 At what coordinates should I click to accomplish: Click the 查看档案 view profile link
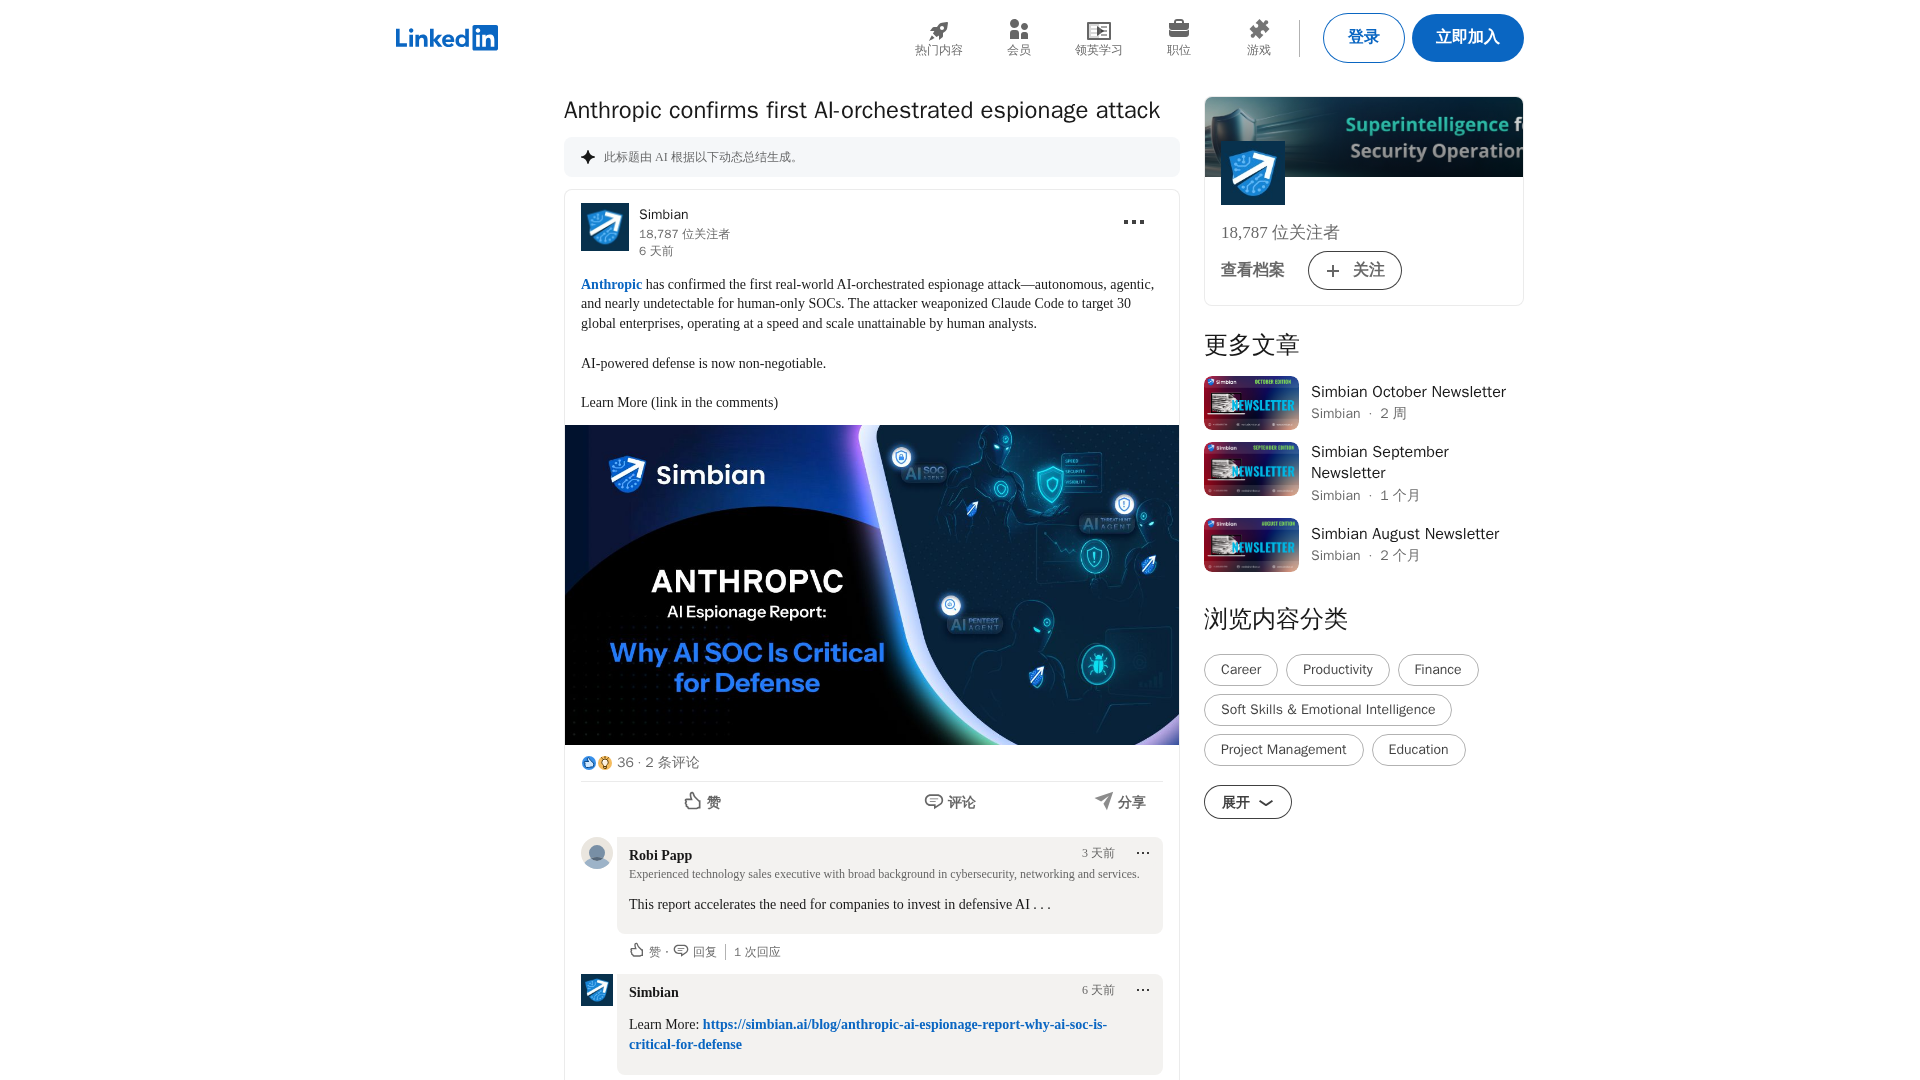coord(1252,270)
